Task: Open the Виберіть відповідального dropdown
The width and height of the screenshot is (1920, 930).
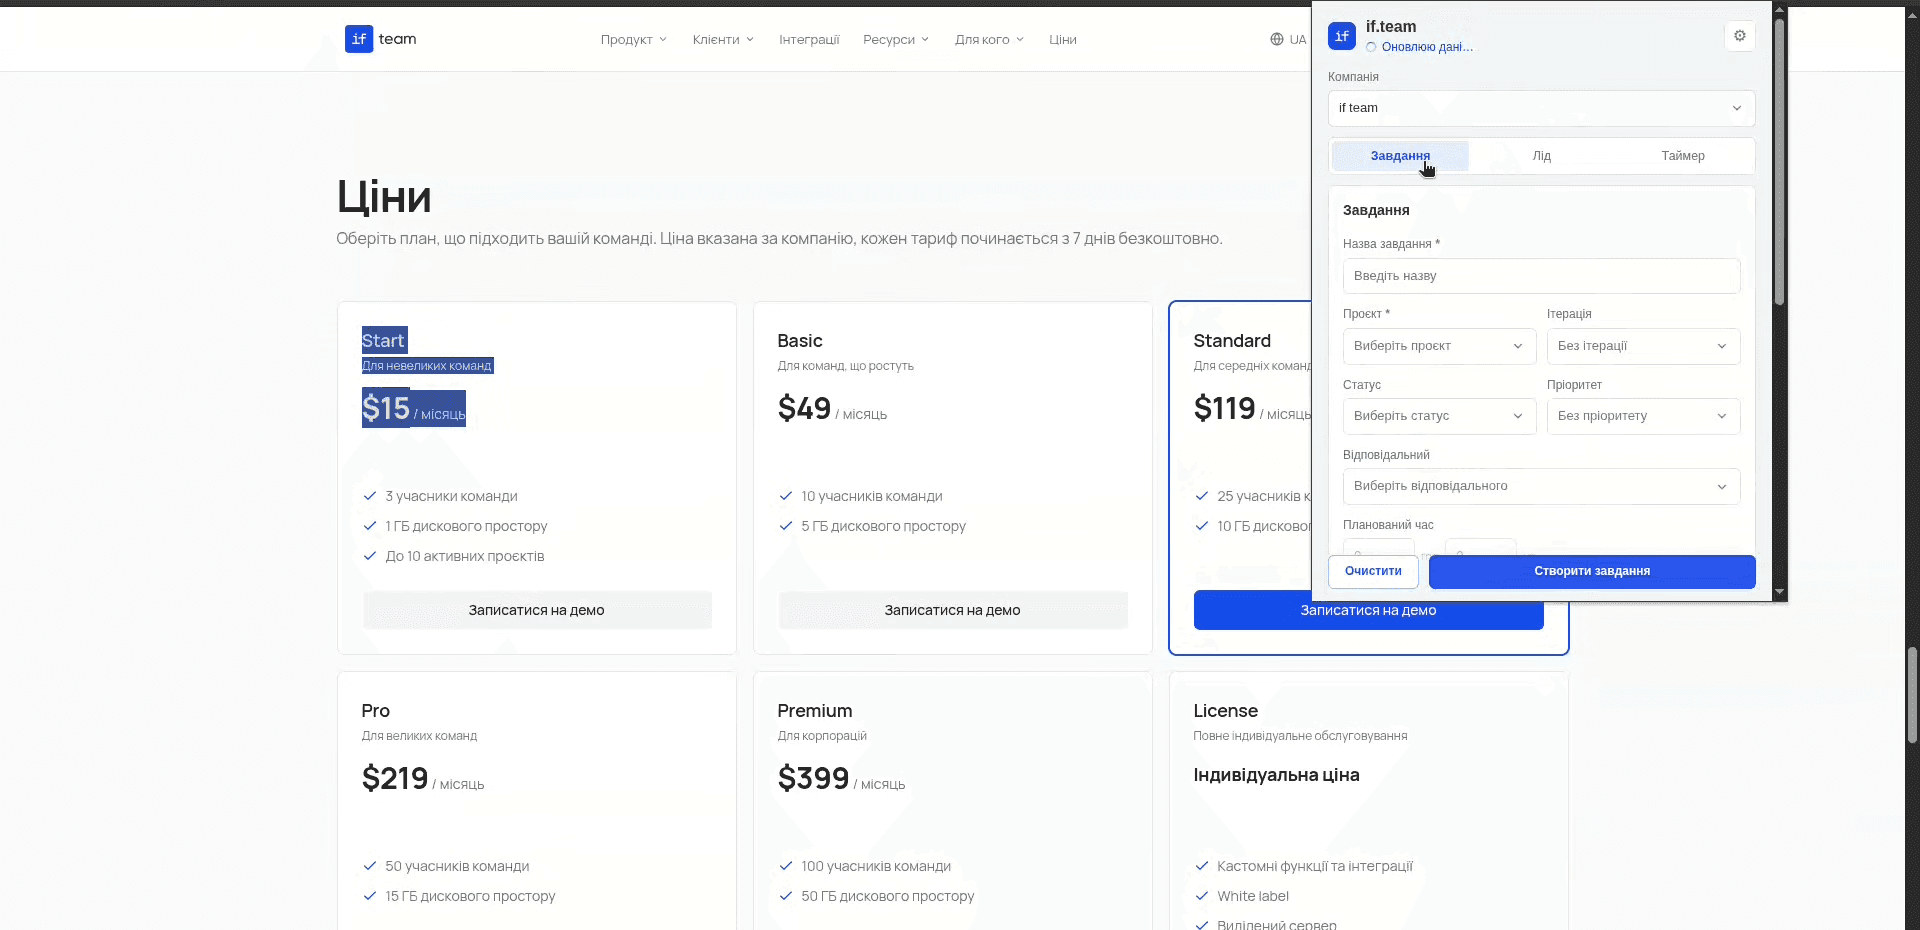Action: click(1541, 486)
